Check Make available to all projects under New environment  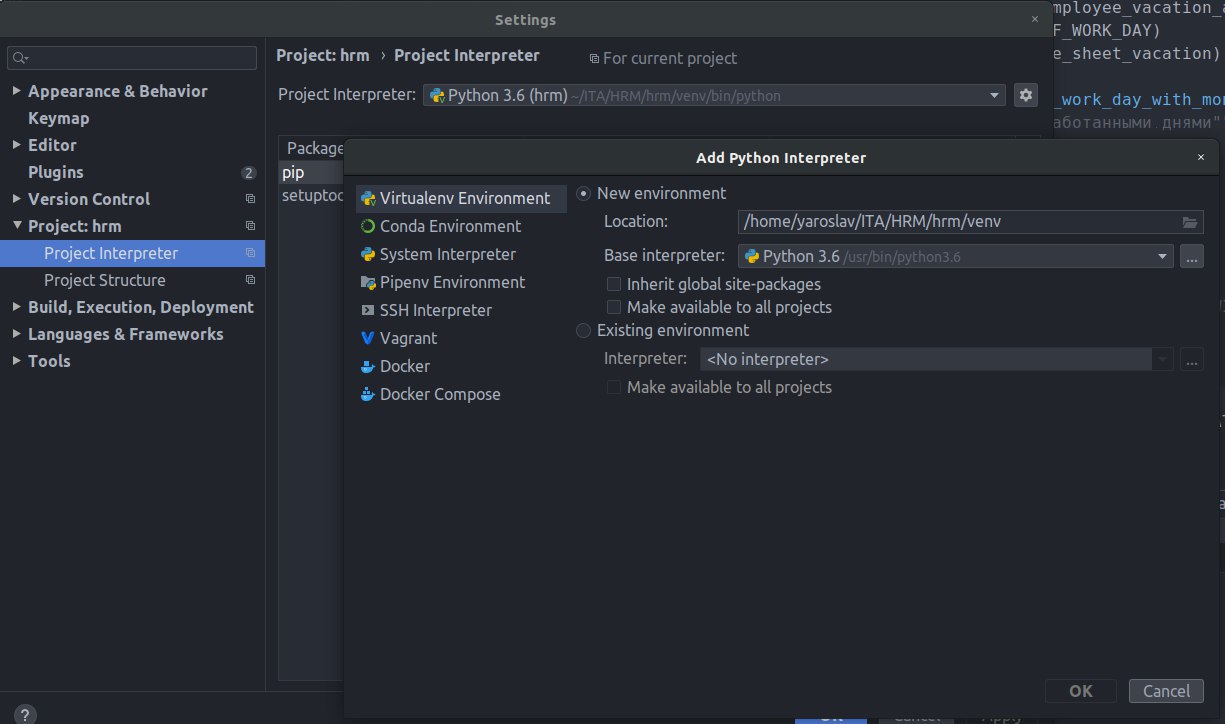tap(614, 307)
